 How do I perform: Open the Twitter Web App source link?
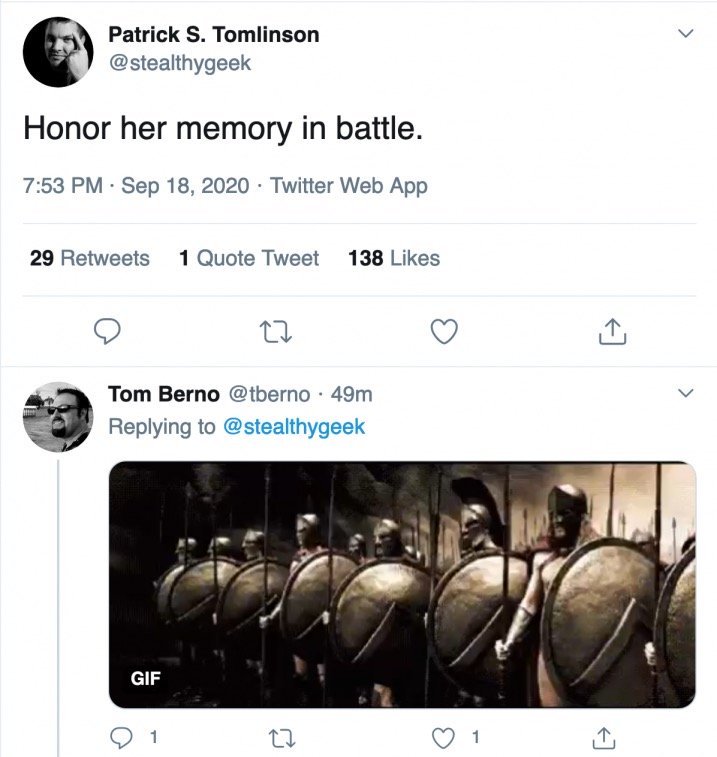349,186
